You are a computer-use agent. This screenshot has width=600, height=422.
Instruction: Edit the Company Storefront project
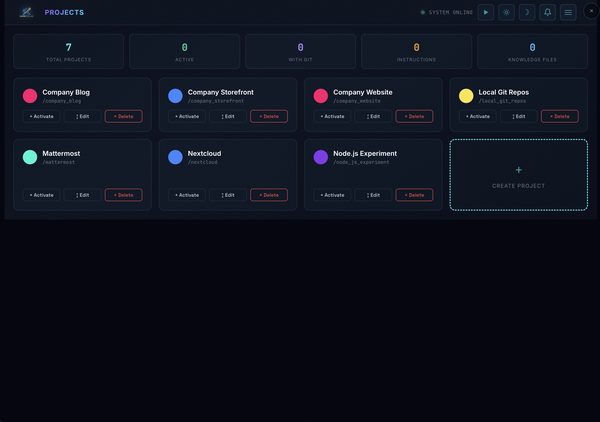tap(228, 116)
